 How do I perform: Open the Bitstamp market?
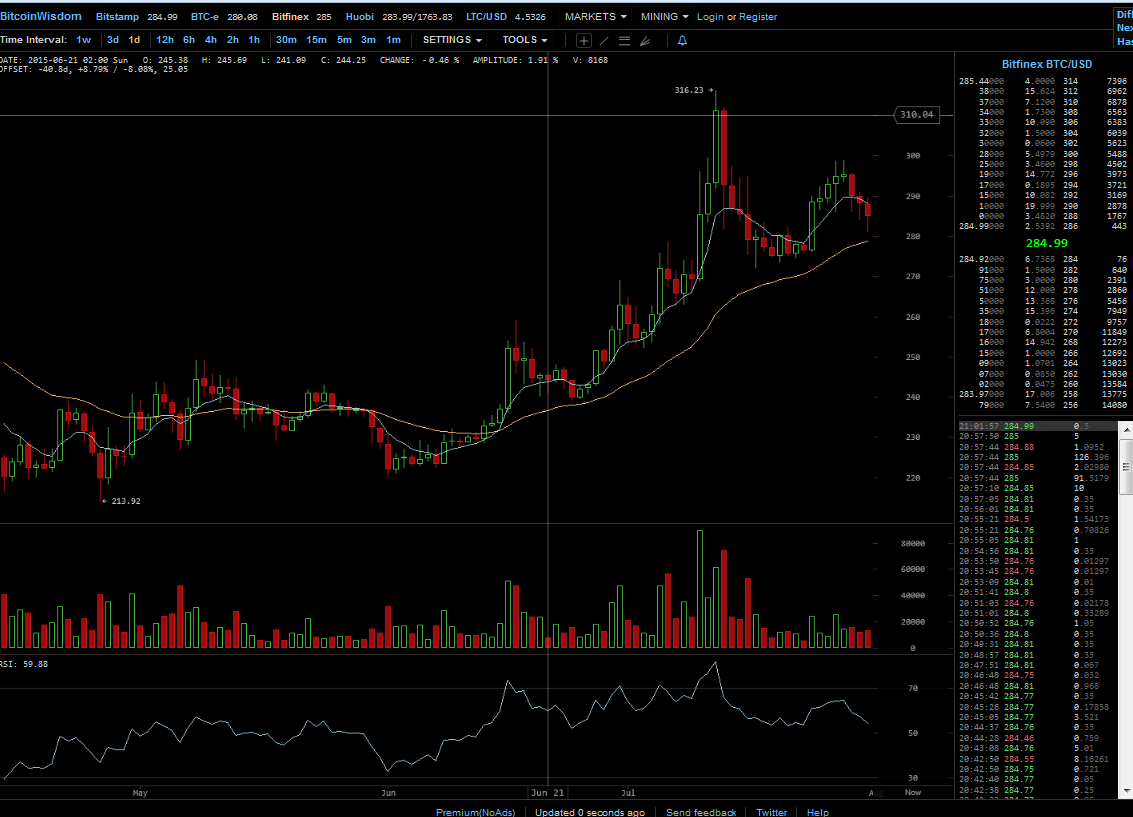pos(117,17)
